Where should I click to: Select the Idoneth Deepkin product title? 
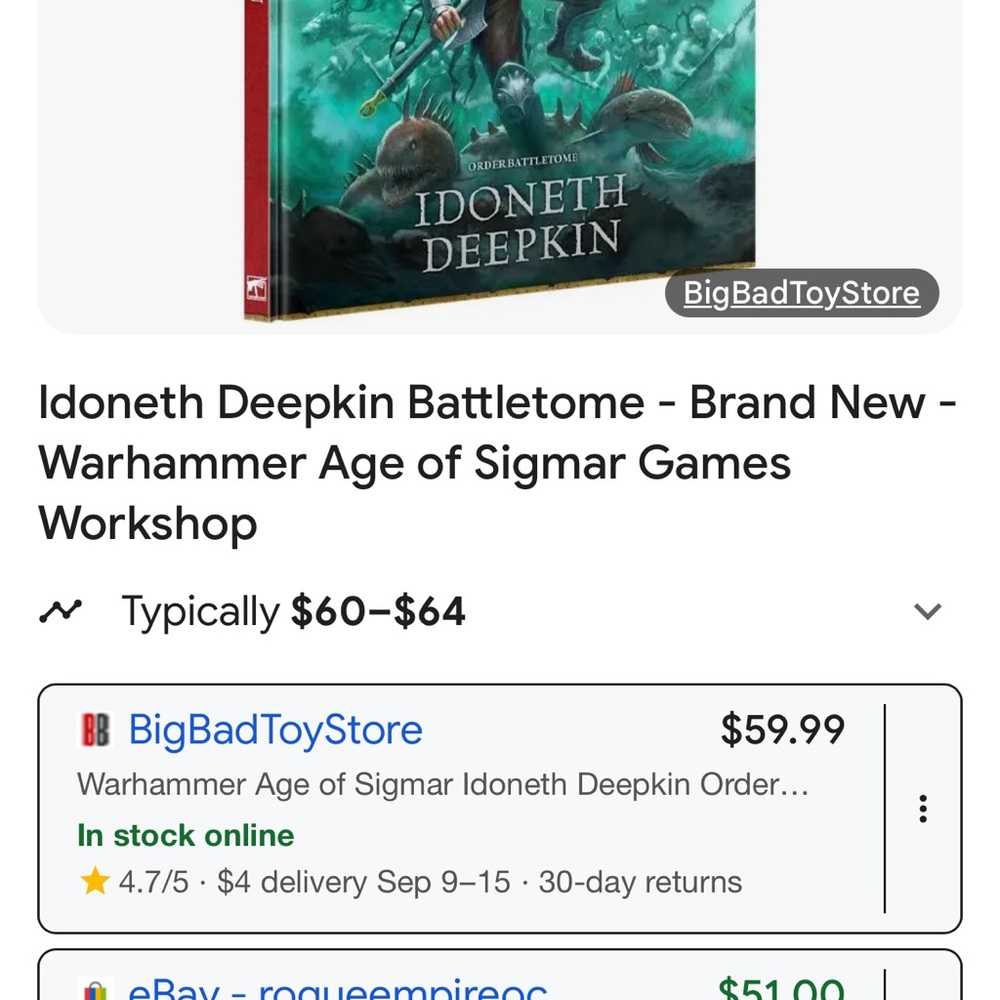(x=497, y=461)
